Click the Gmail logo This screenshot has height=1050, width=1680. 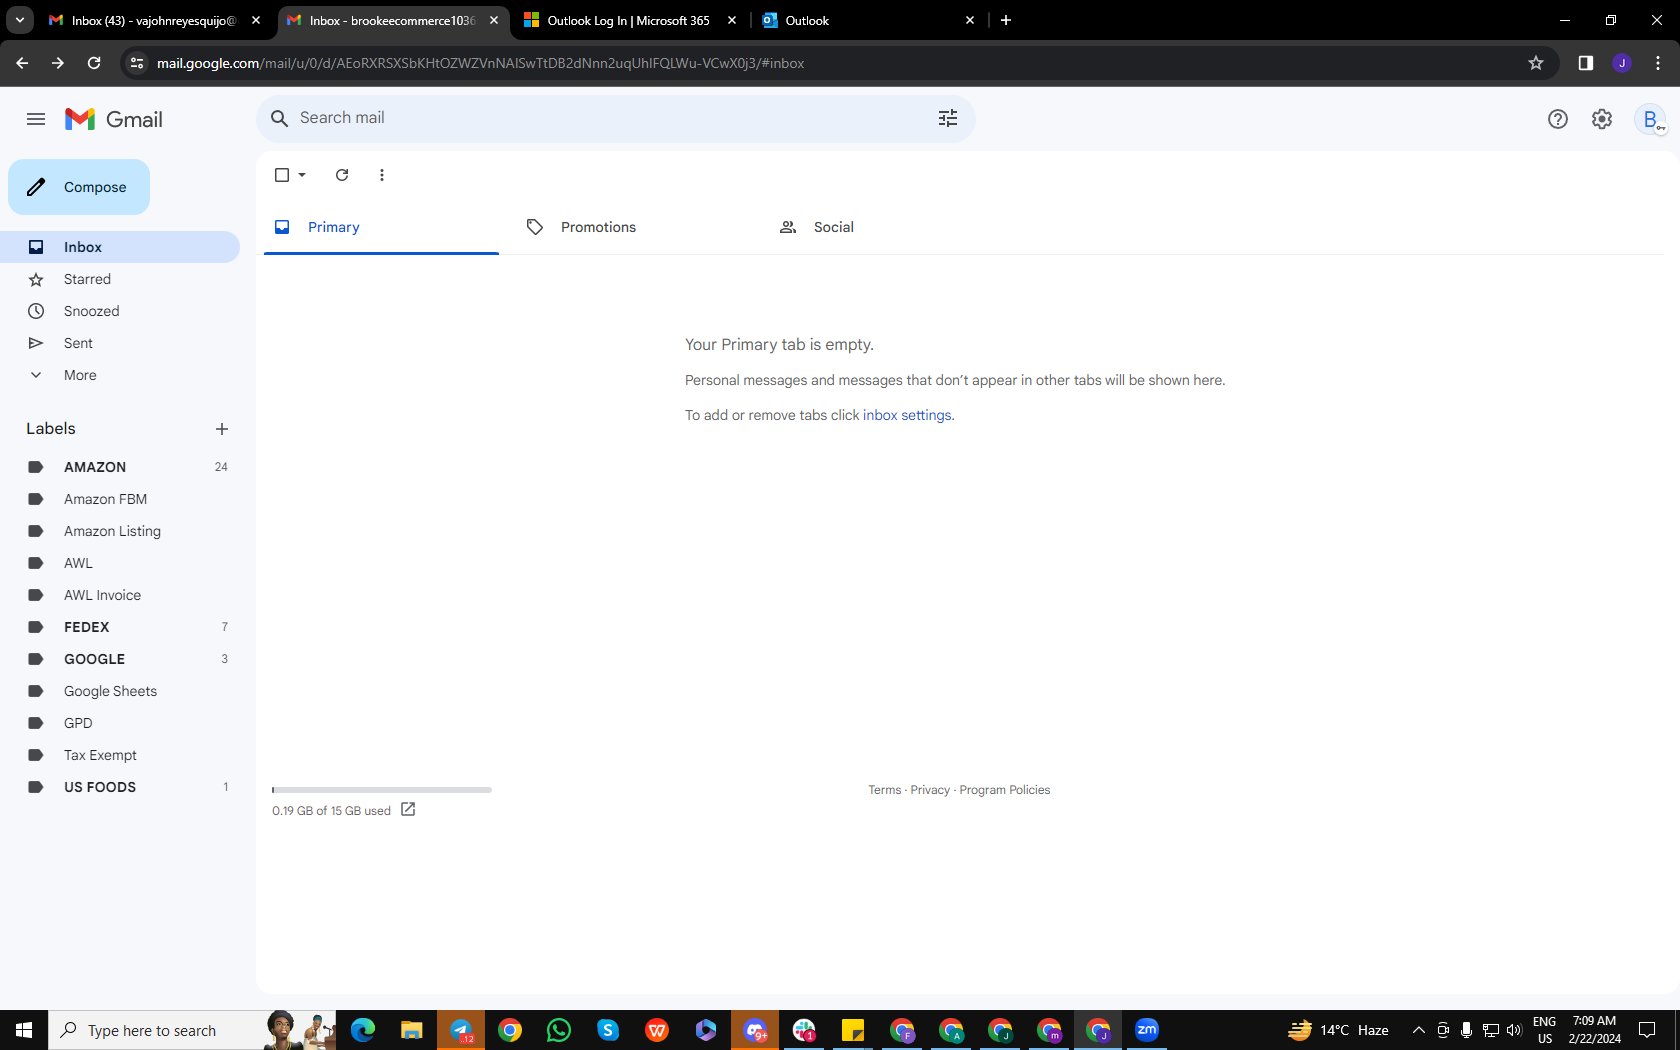click(x=114, y=119)
